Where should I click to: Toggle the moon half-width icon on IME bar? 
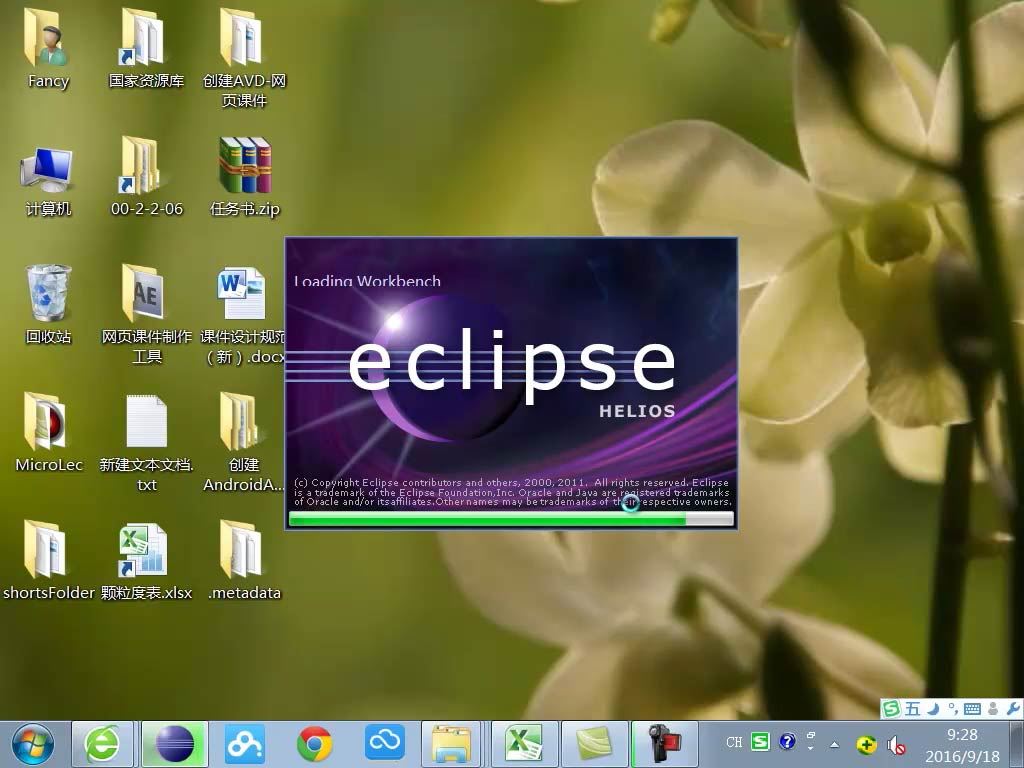coord(933,708)
